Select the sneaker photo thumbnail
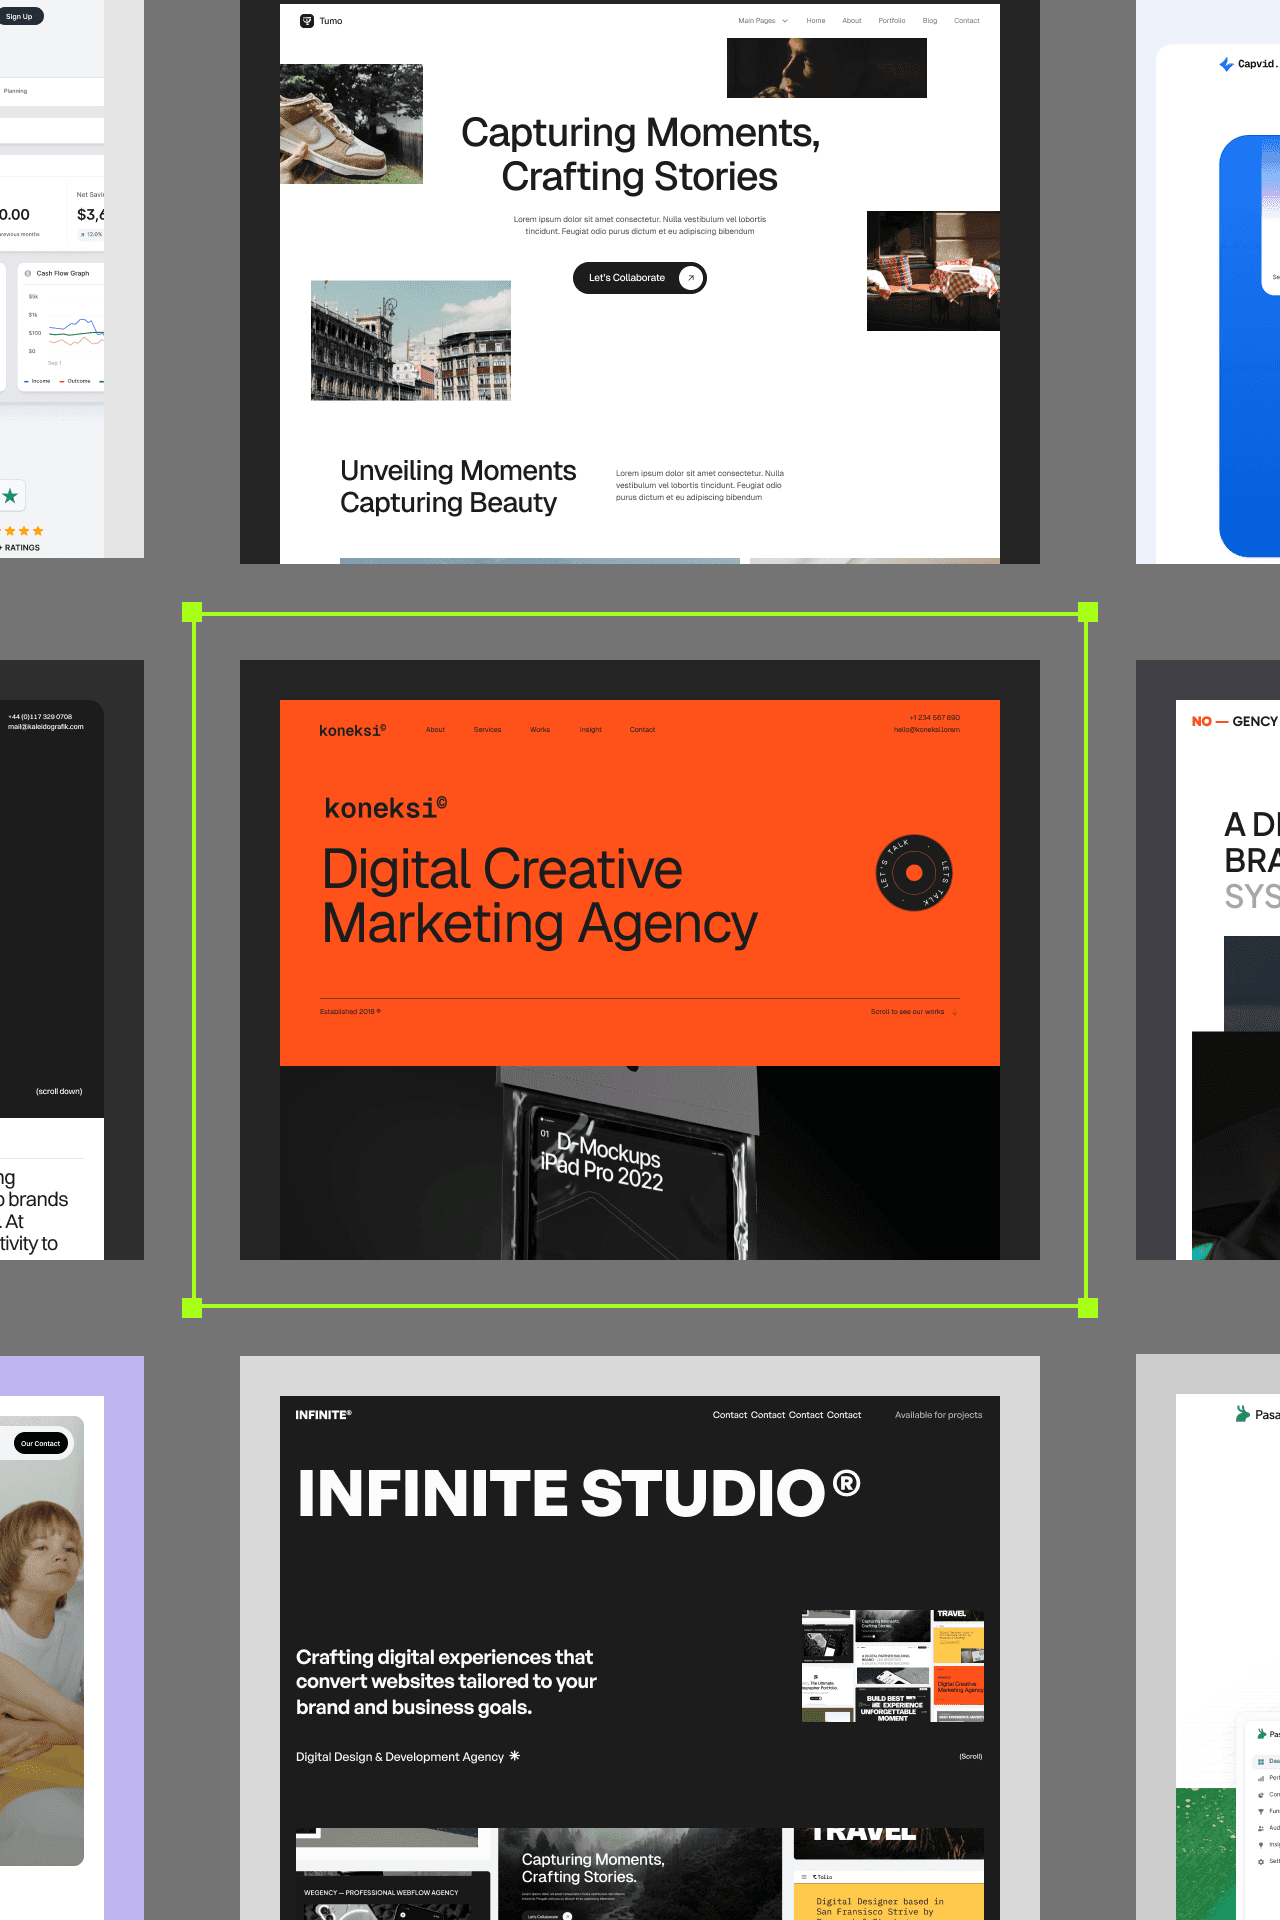Viewport: 1280px width, 1920px height. 351,124
